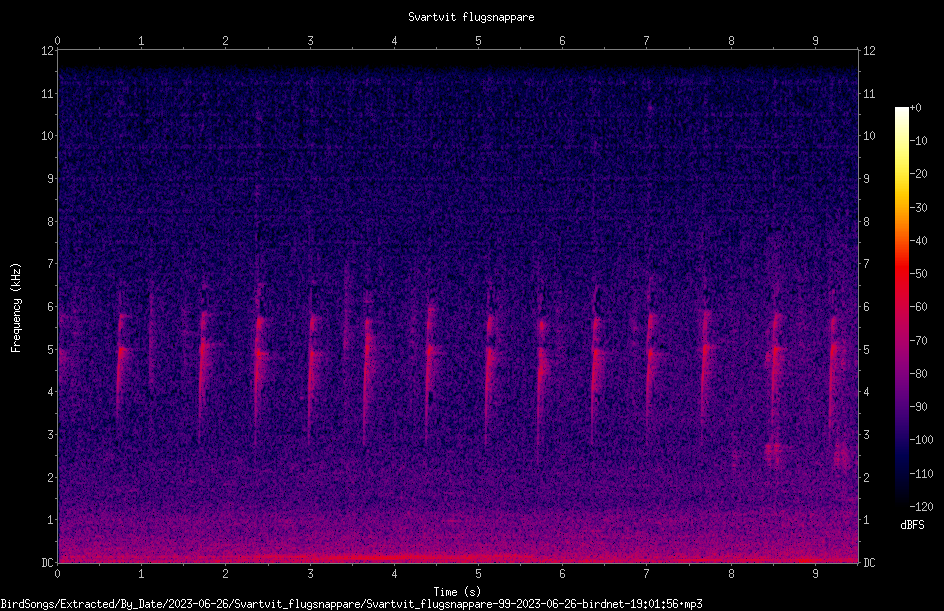Click the 'Frequency (kHz)' axis label
Image resolution: width=944 pixels, height=611 pixels.
pos(16,308)
